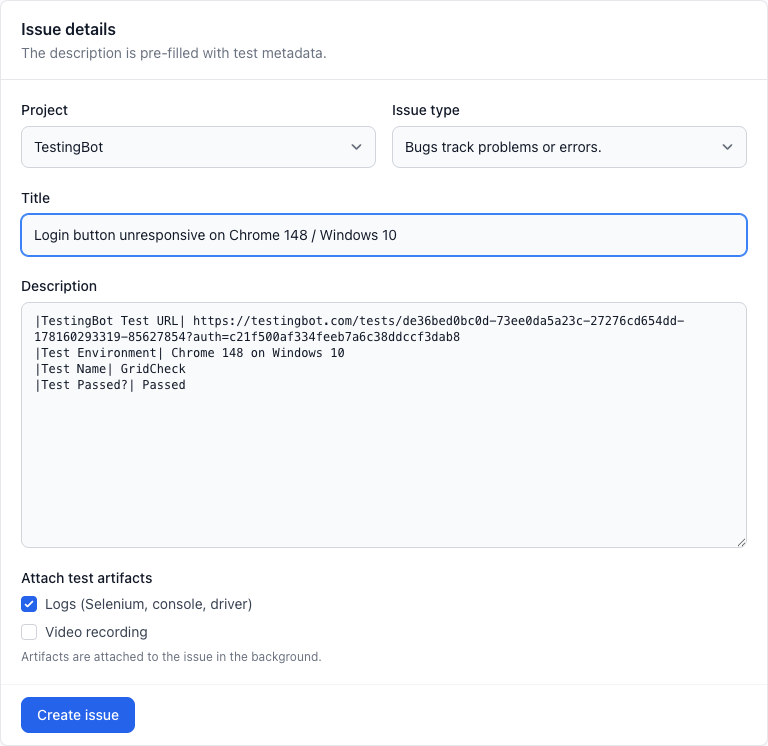Click the 'pre-filled with test metadata' subtitle

[x=174, y=53]
